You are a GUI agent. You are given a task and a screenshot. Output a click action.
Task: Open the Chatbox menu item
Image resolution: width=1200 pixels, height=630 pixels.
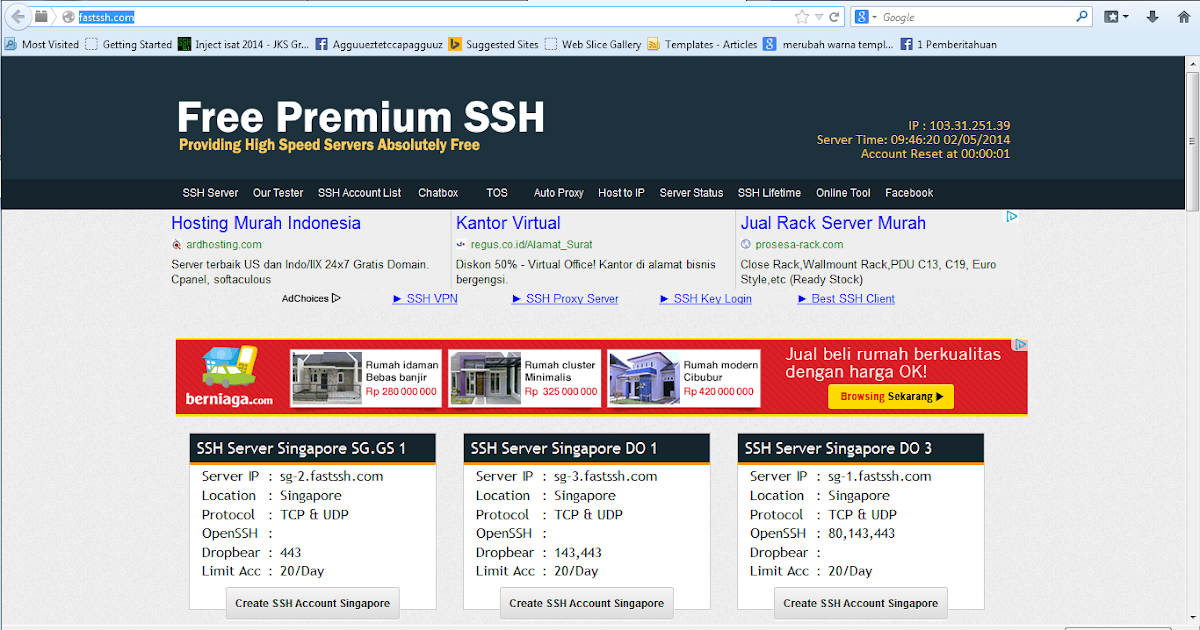(x=438, y=193)
